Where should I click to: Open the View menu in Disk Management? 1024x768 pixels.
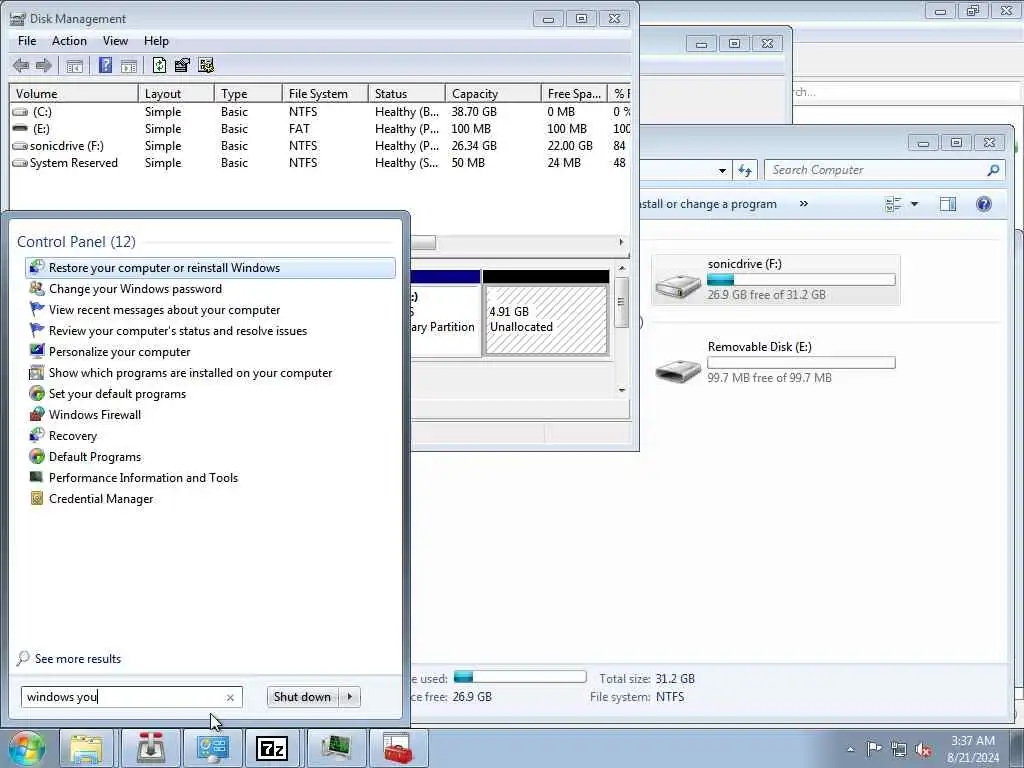coord(115,40)
